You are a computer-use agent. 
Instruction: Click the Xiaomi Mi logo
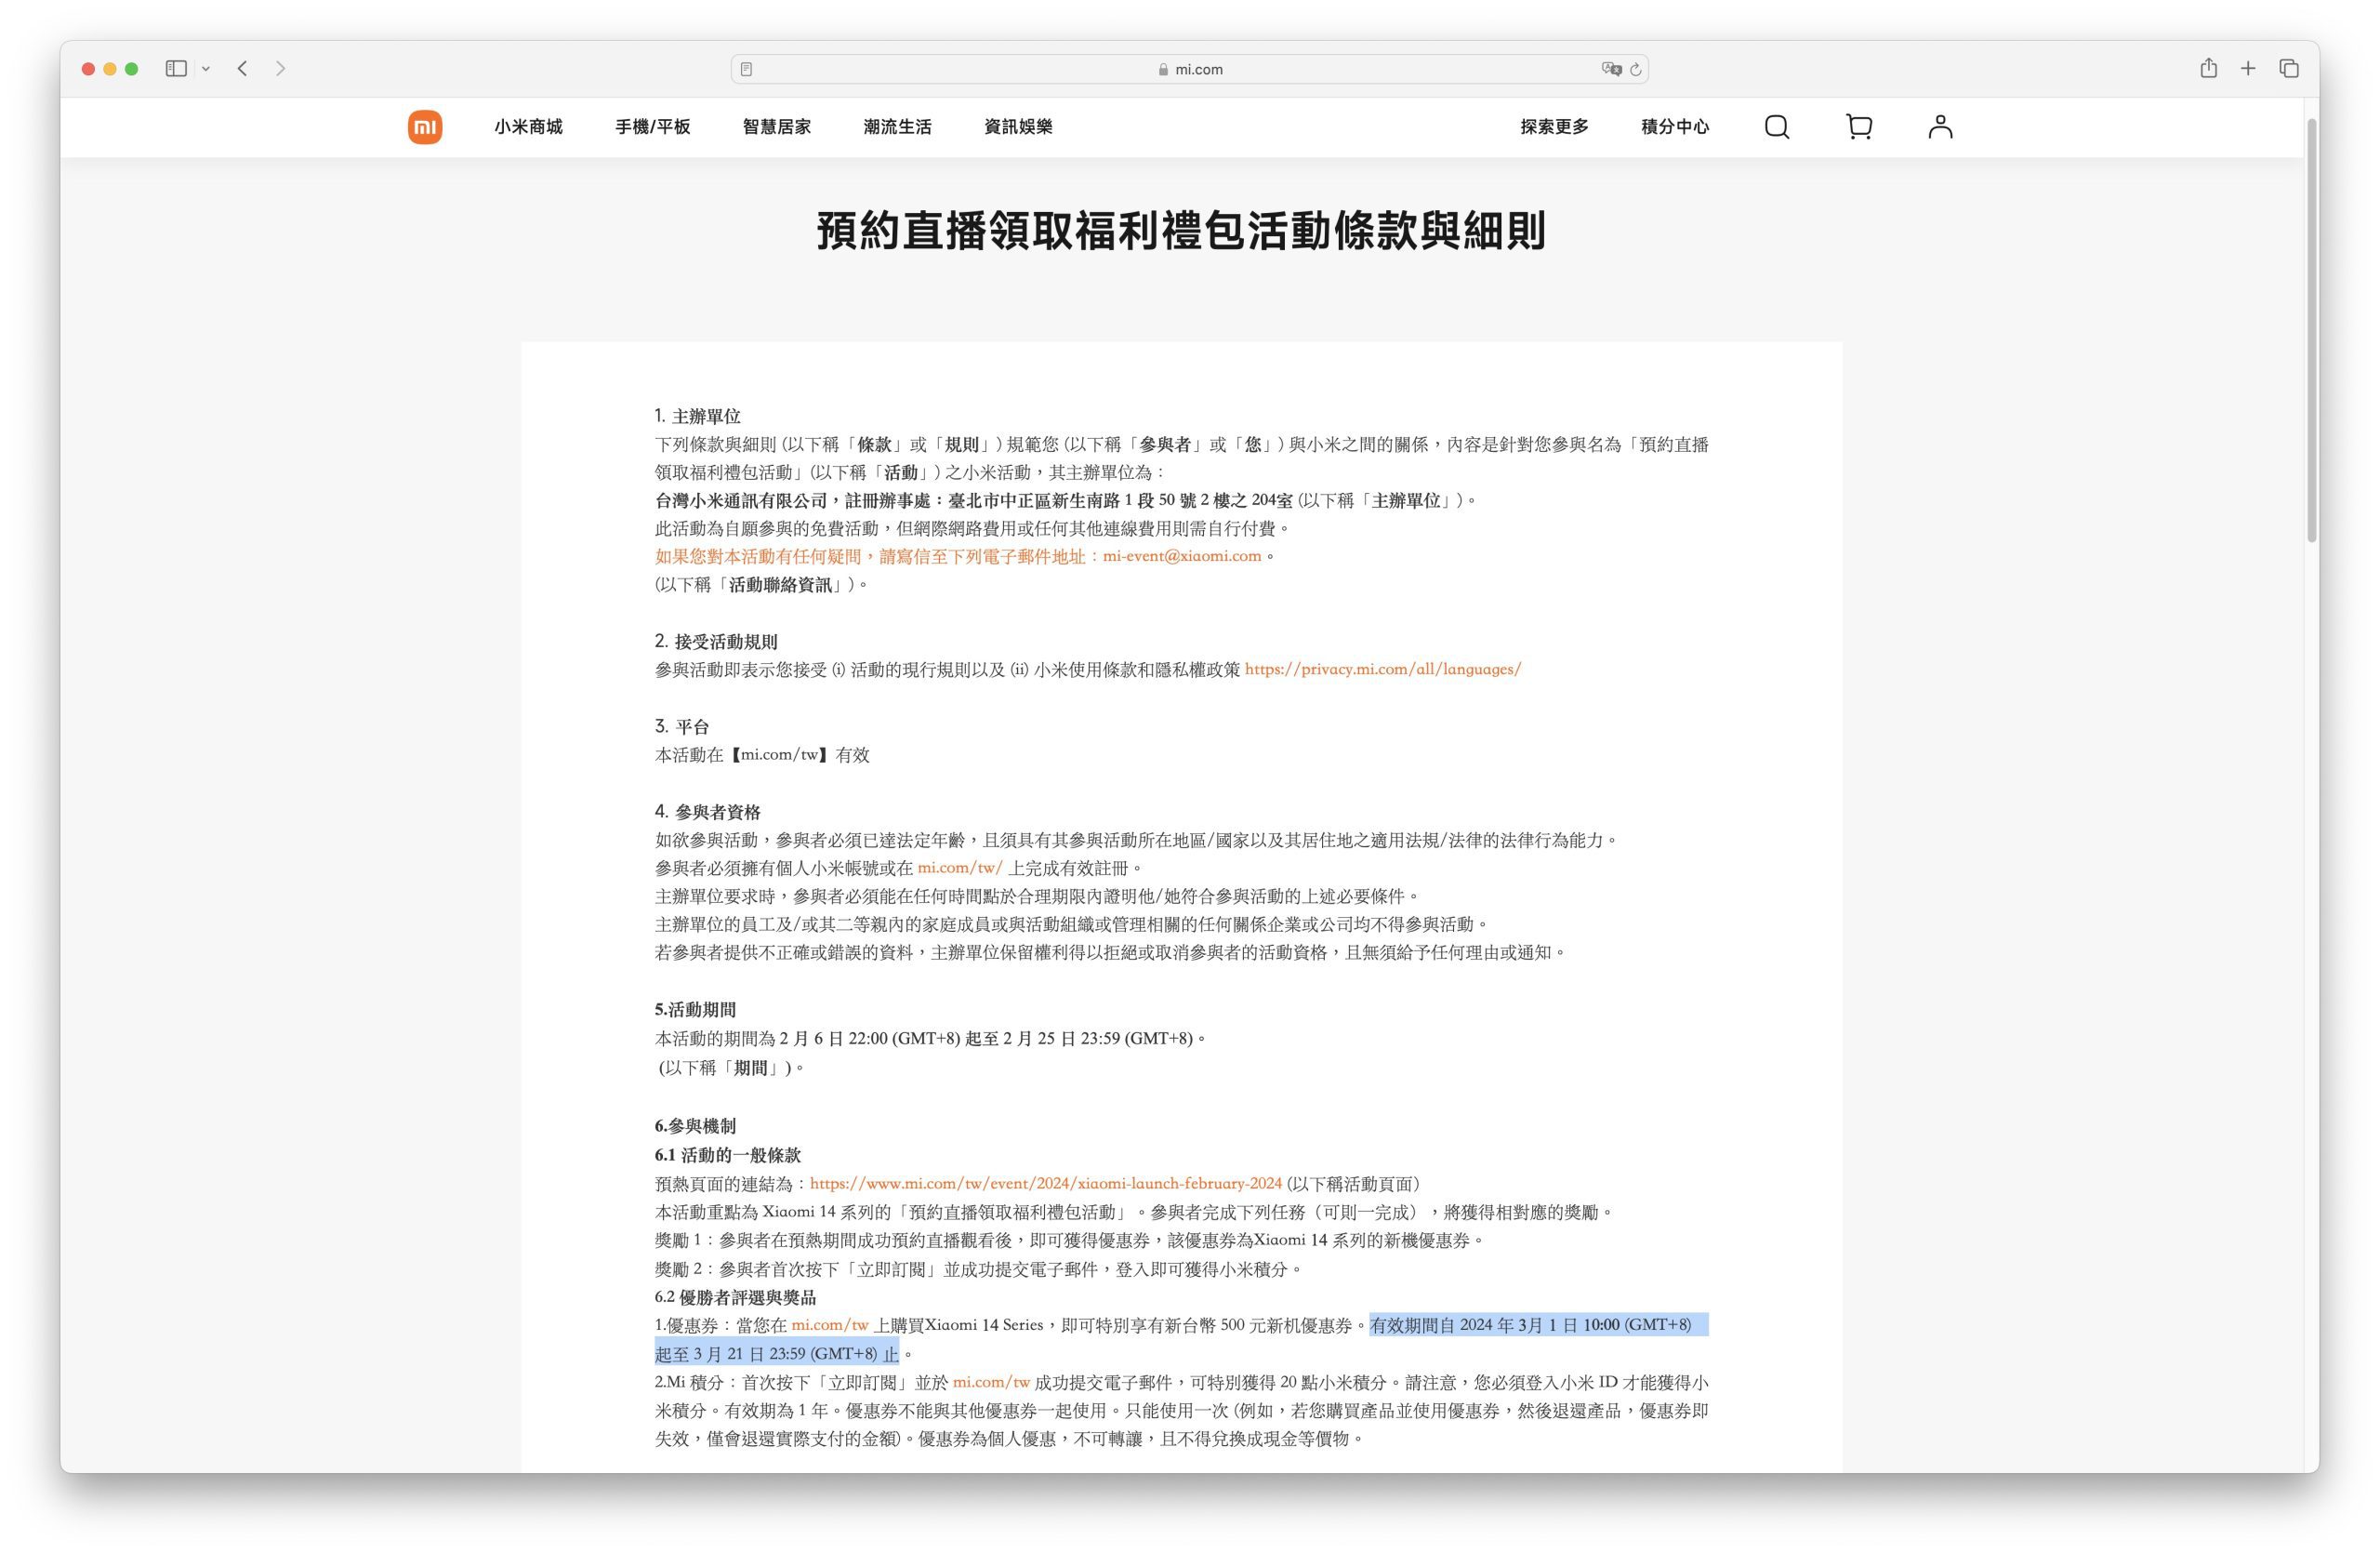pos(425,127)
